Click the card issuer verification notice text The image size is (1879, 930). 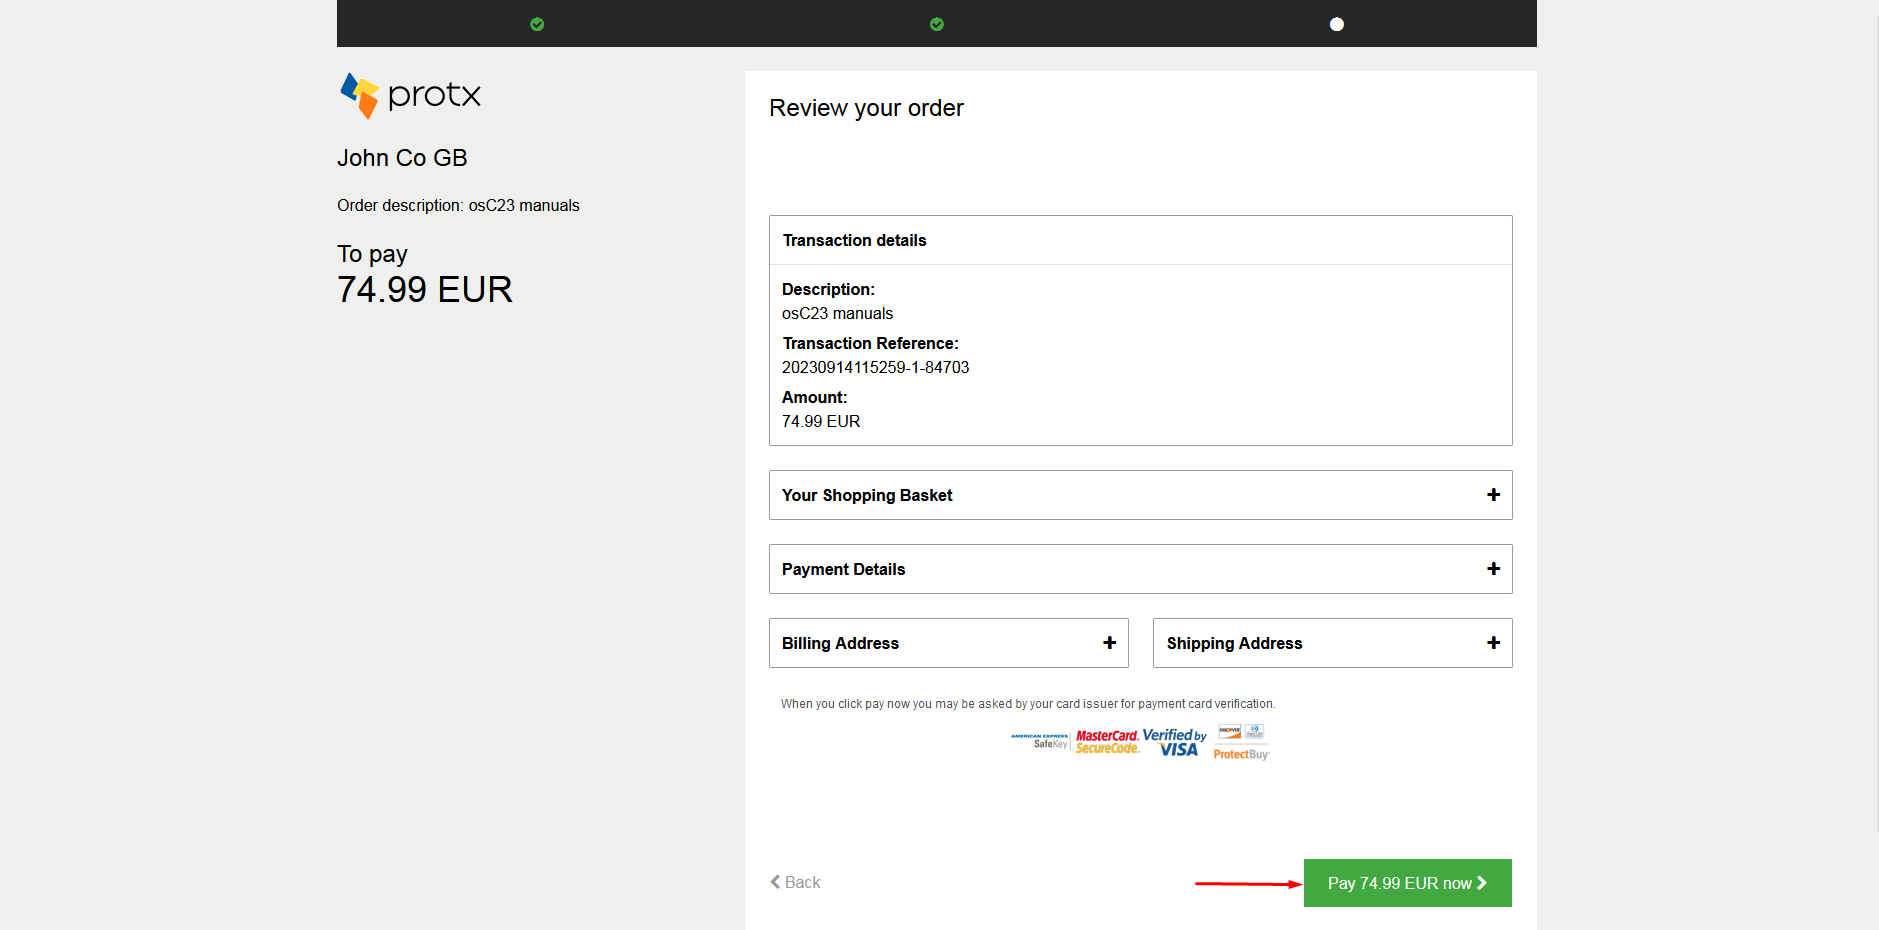pos(1028,704)
